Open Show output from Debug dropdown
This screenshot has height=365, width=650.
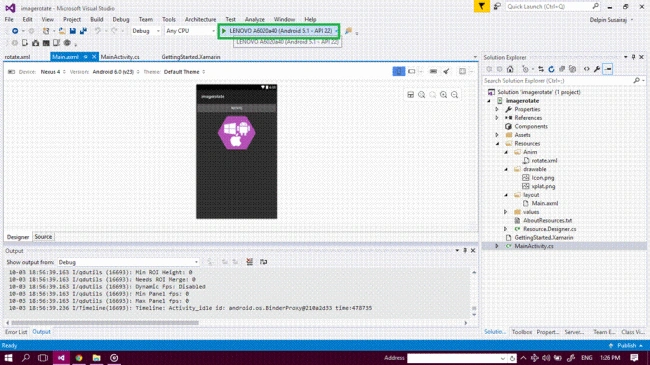tap(128, 262)
